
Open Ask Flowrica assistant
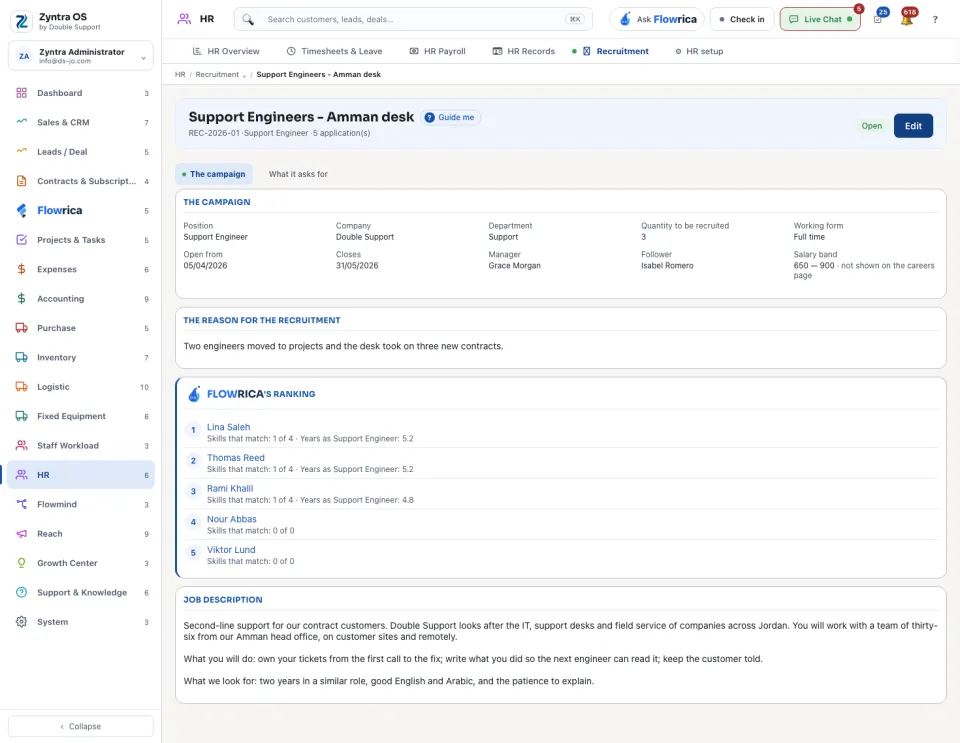click(x=657, y=20)
